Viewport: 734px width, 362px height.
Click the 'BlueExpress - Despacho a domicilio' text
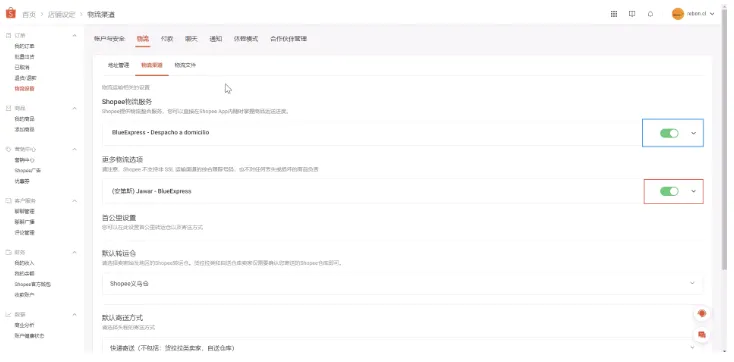point(161,133)
